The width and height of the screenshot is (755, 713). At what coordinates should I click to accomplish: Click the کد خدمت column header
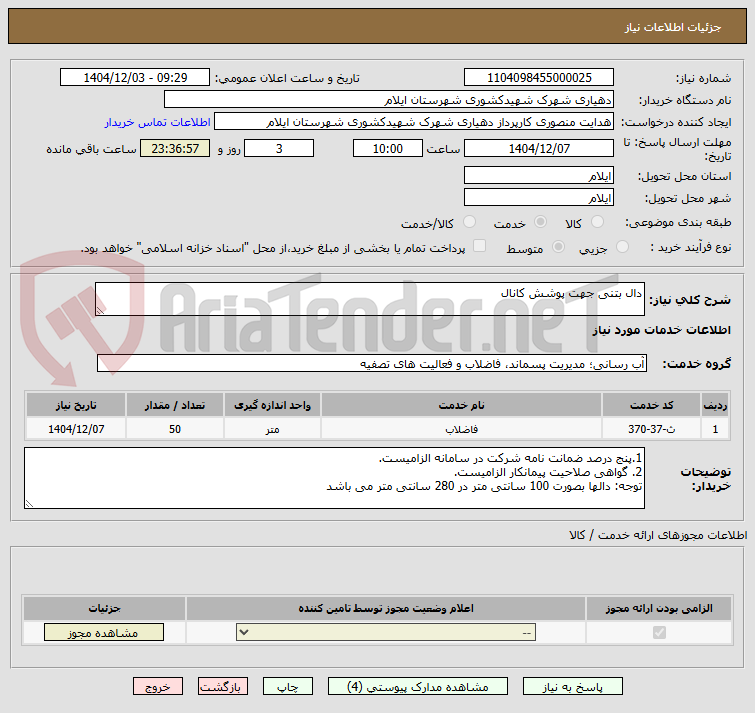[x=651, y=405]
